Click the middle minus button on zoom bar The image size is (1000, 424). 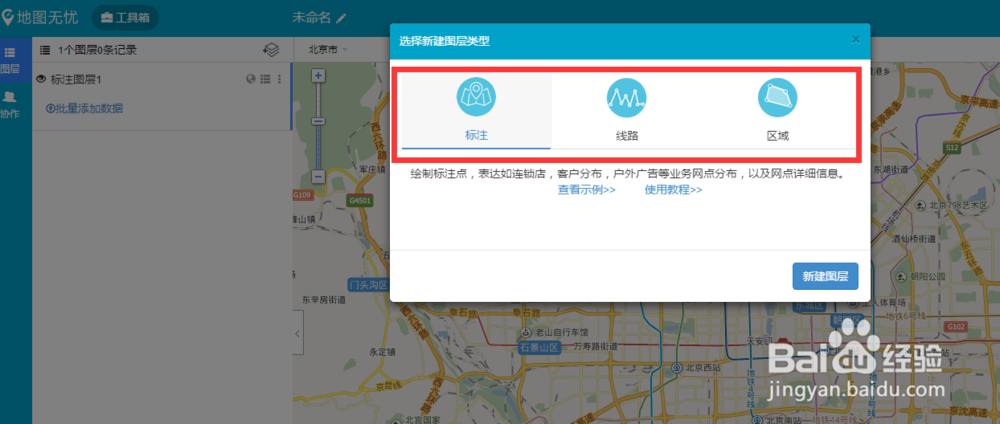[319, 121]
